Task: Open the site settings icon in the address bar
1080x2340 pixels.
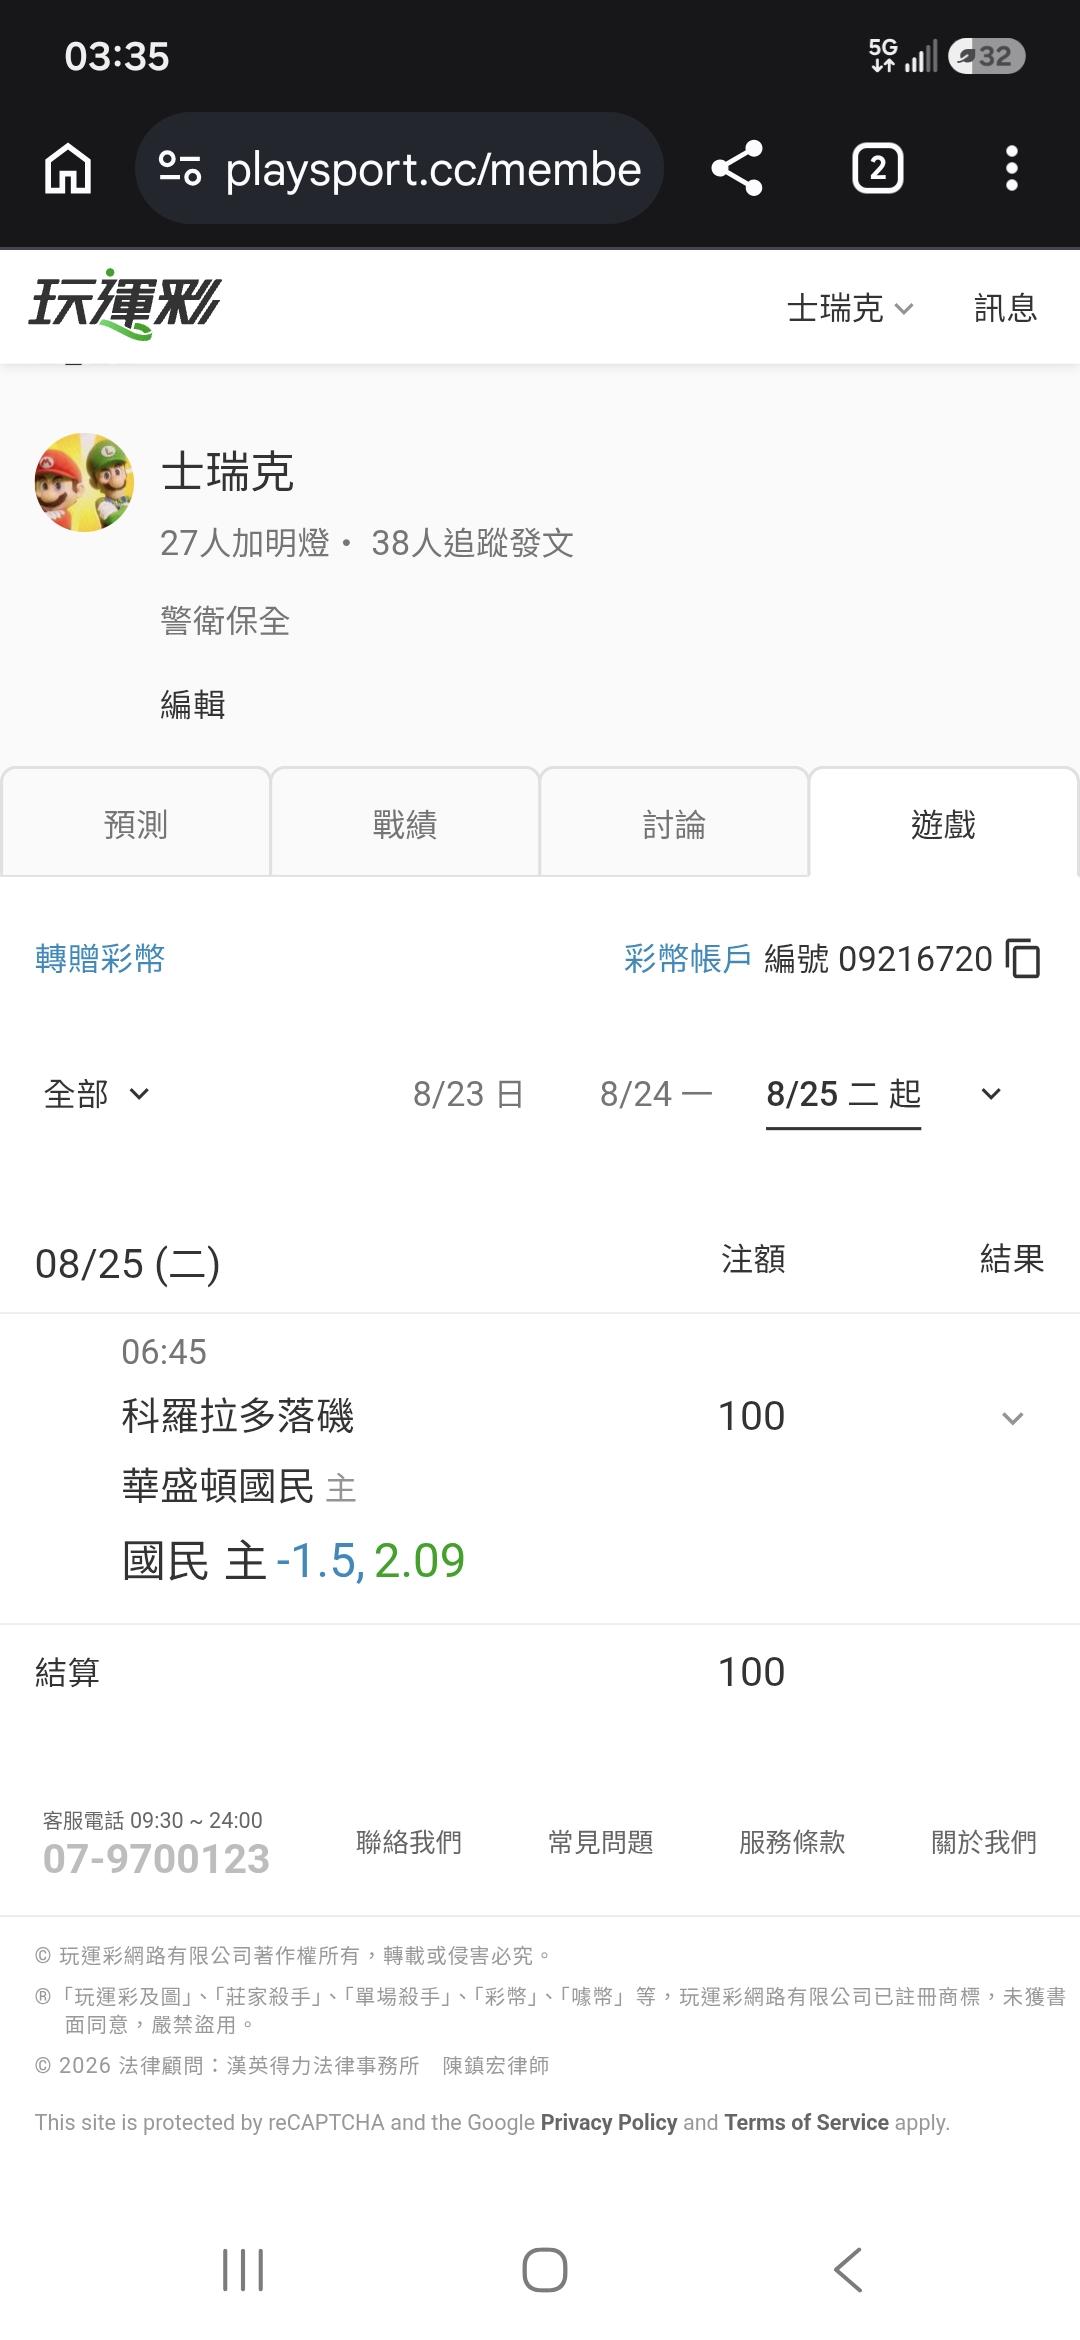Action: click(x=181, y=168)
